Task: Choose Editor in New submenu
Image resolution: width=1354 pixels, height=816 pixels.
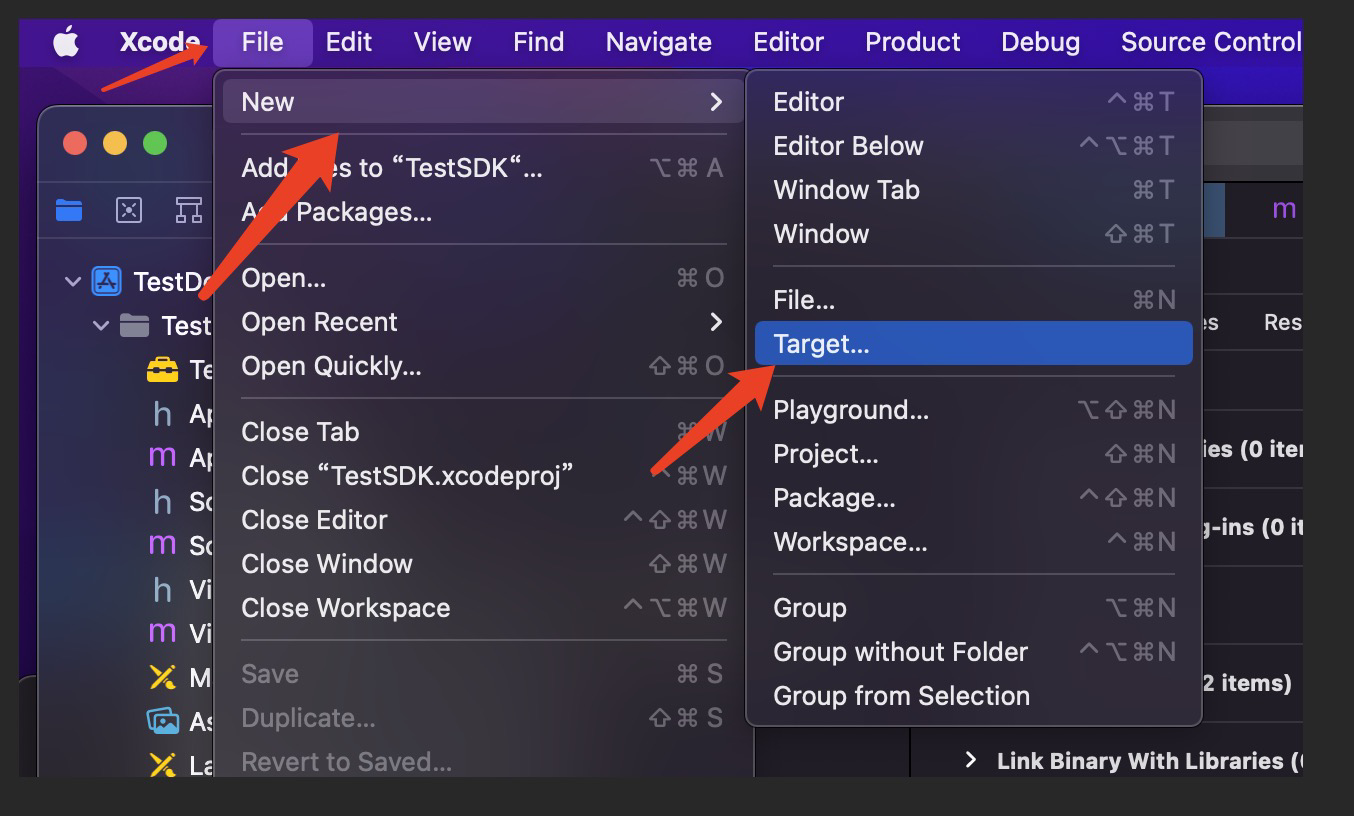Action: pos(974,102)
